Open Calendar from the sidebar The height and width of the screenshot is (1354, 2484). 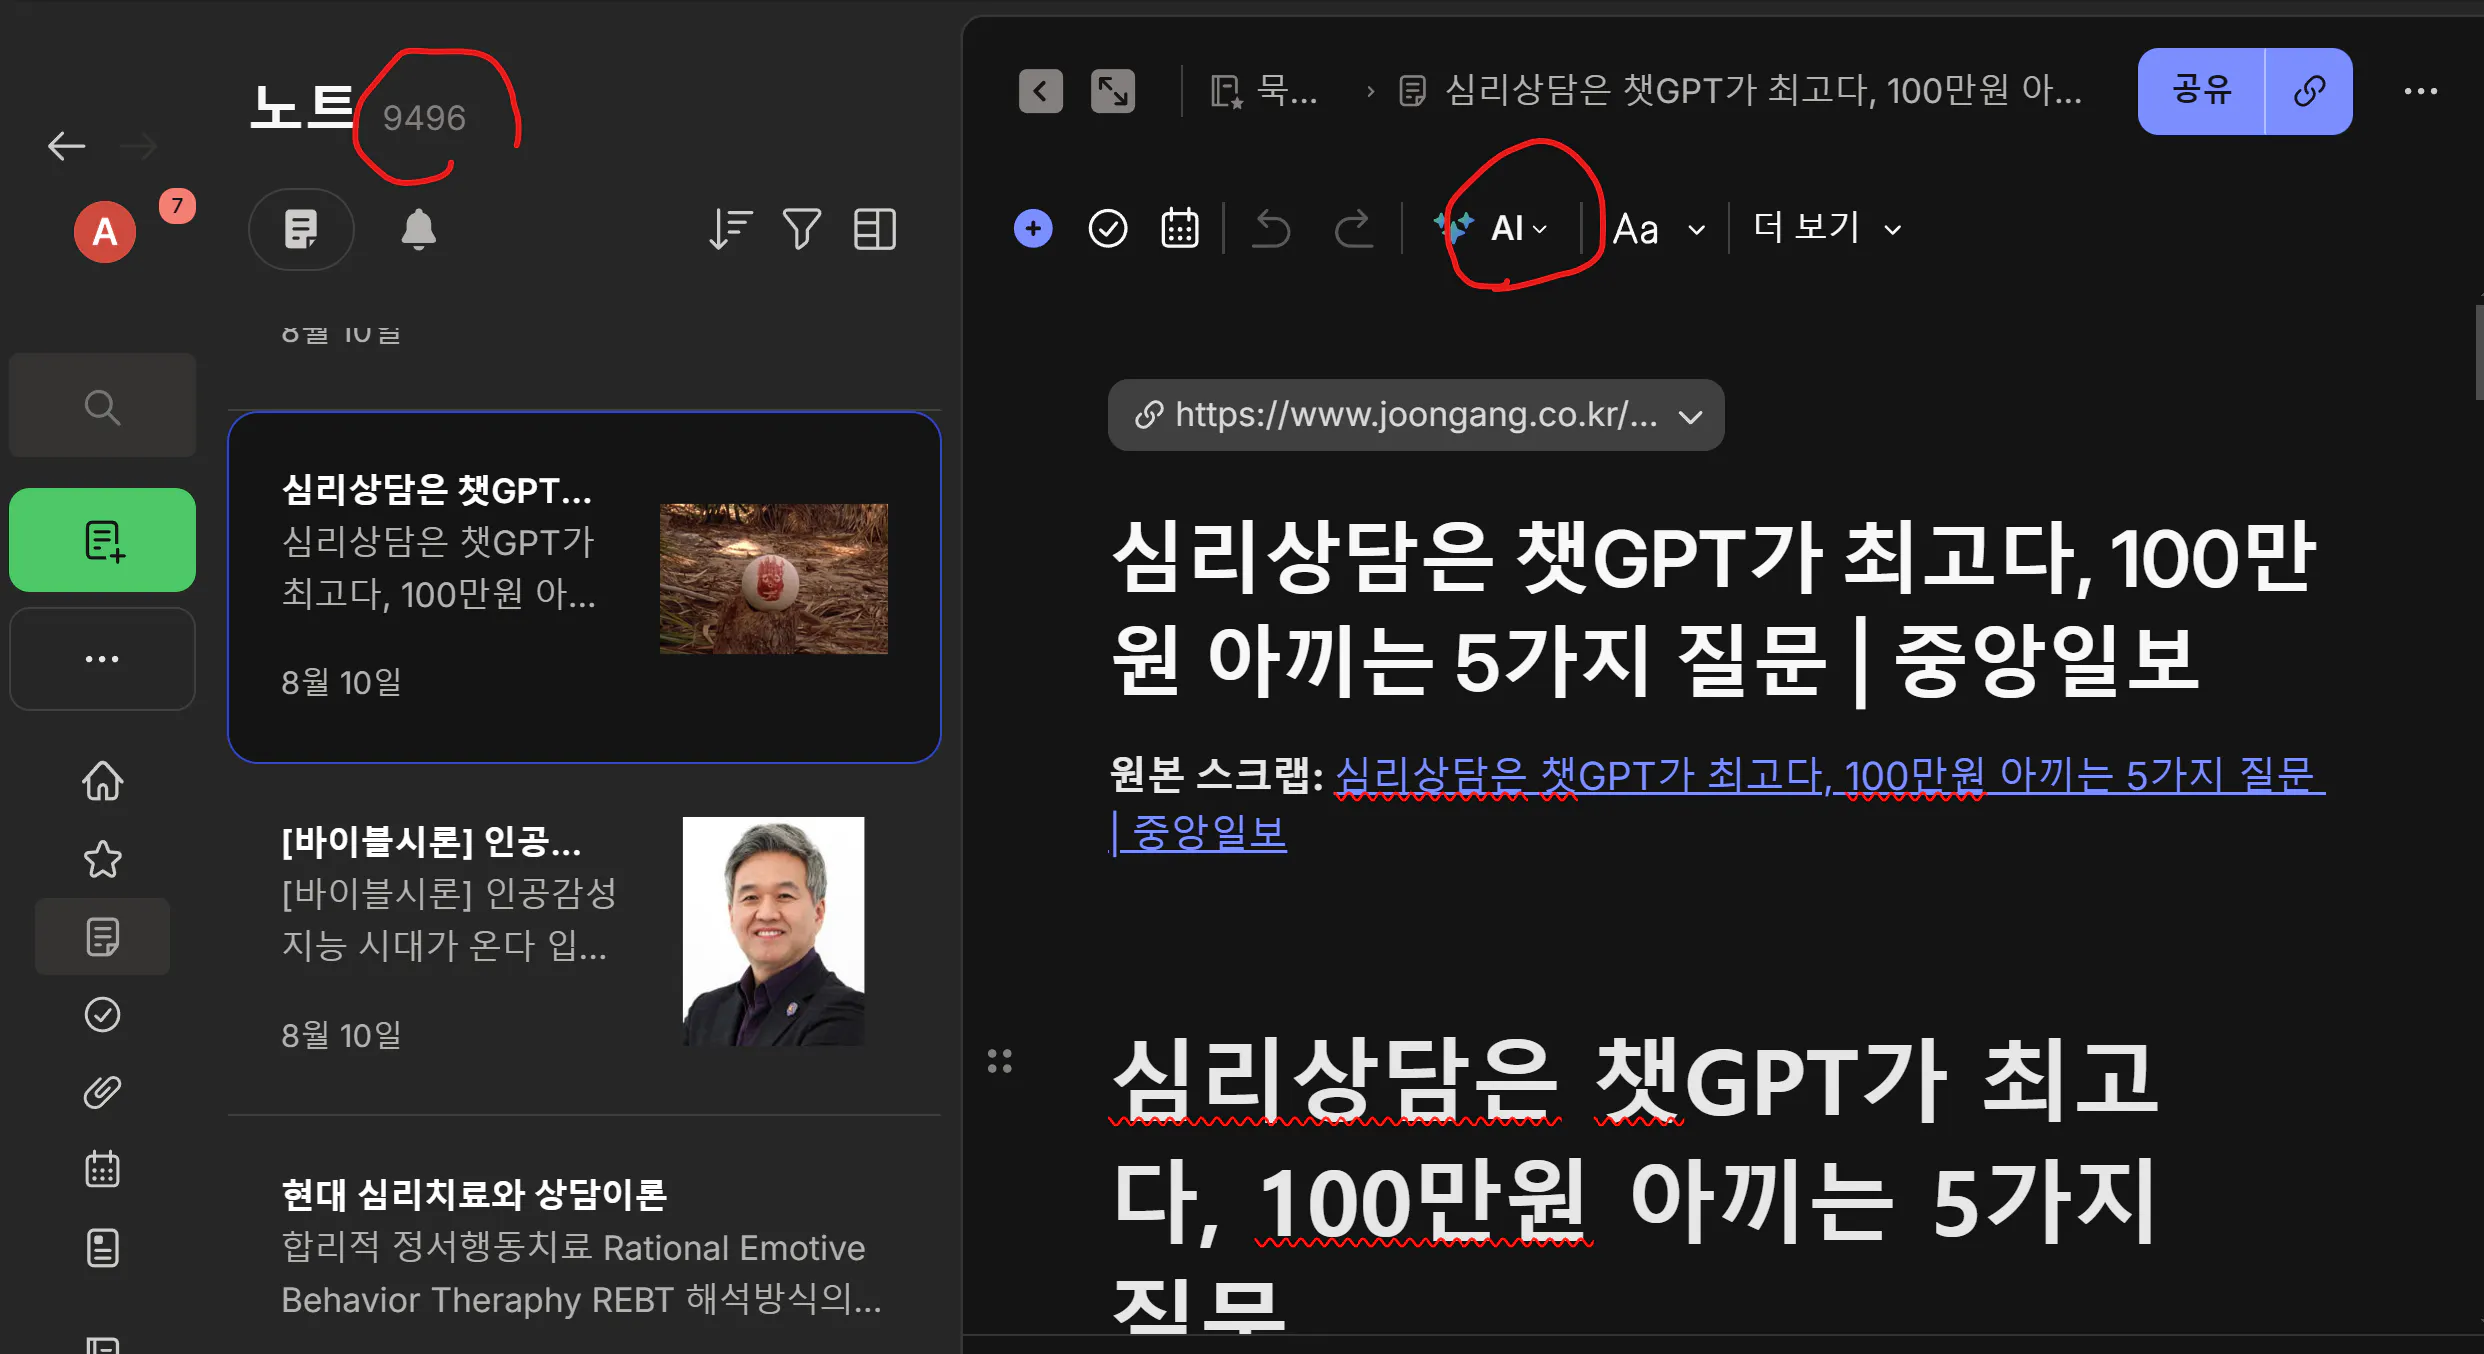[x=102, y=1169]
